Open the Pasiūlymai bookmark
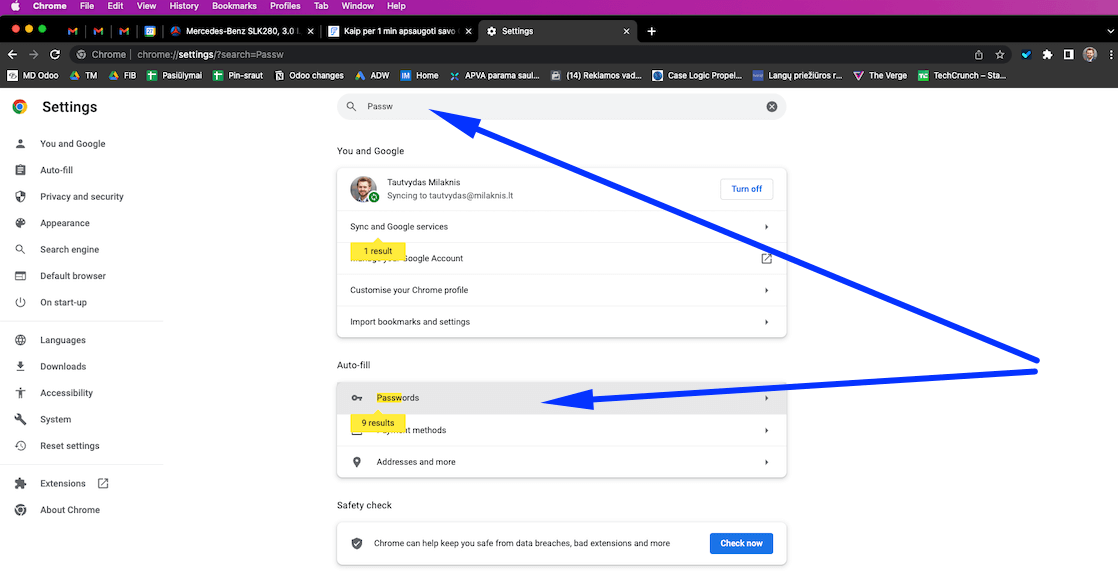This screenshot has height=576, width=1118. (x=173, y=75)
